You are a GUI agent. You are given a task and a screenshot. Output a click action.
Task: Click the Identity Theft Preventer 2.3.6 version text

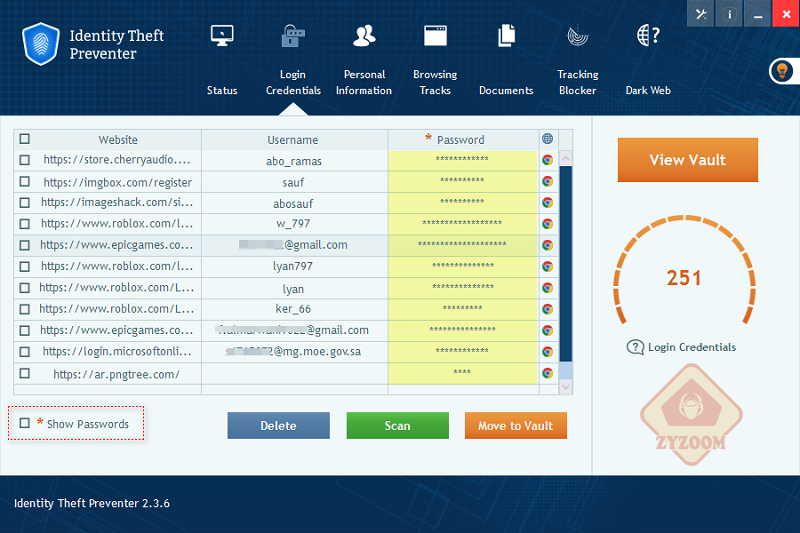point(92,503)
